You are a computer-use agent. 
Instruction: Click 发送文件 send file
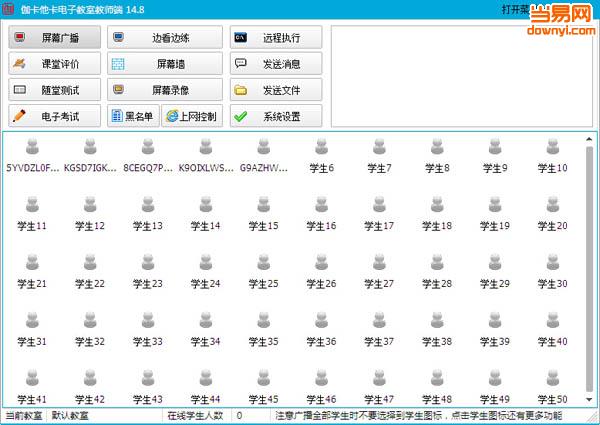[x=276, y=90]
